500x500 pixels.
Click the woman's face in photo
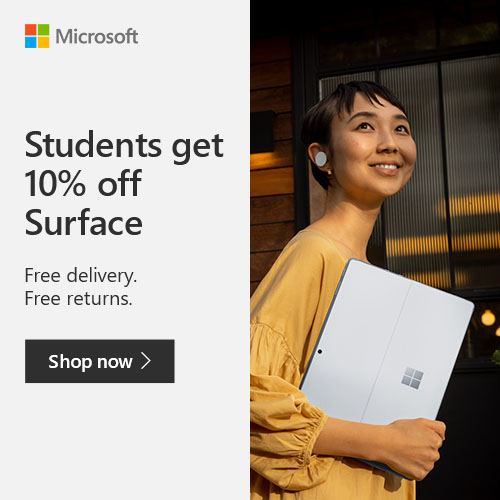coord(375,147)
